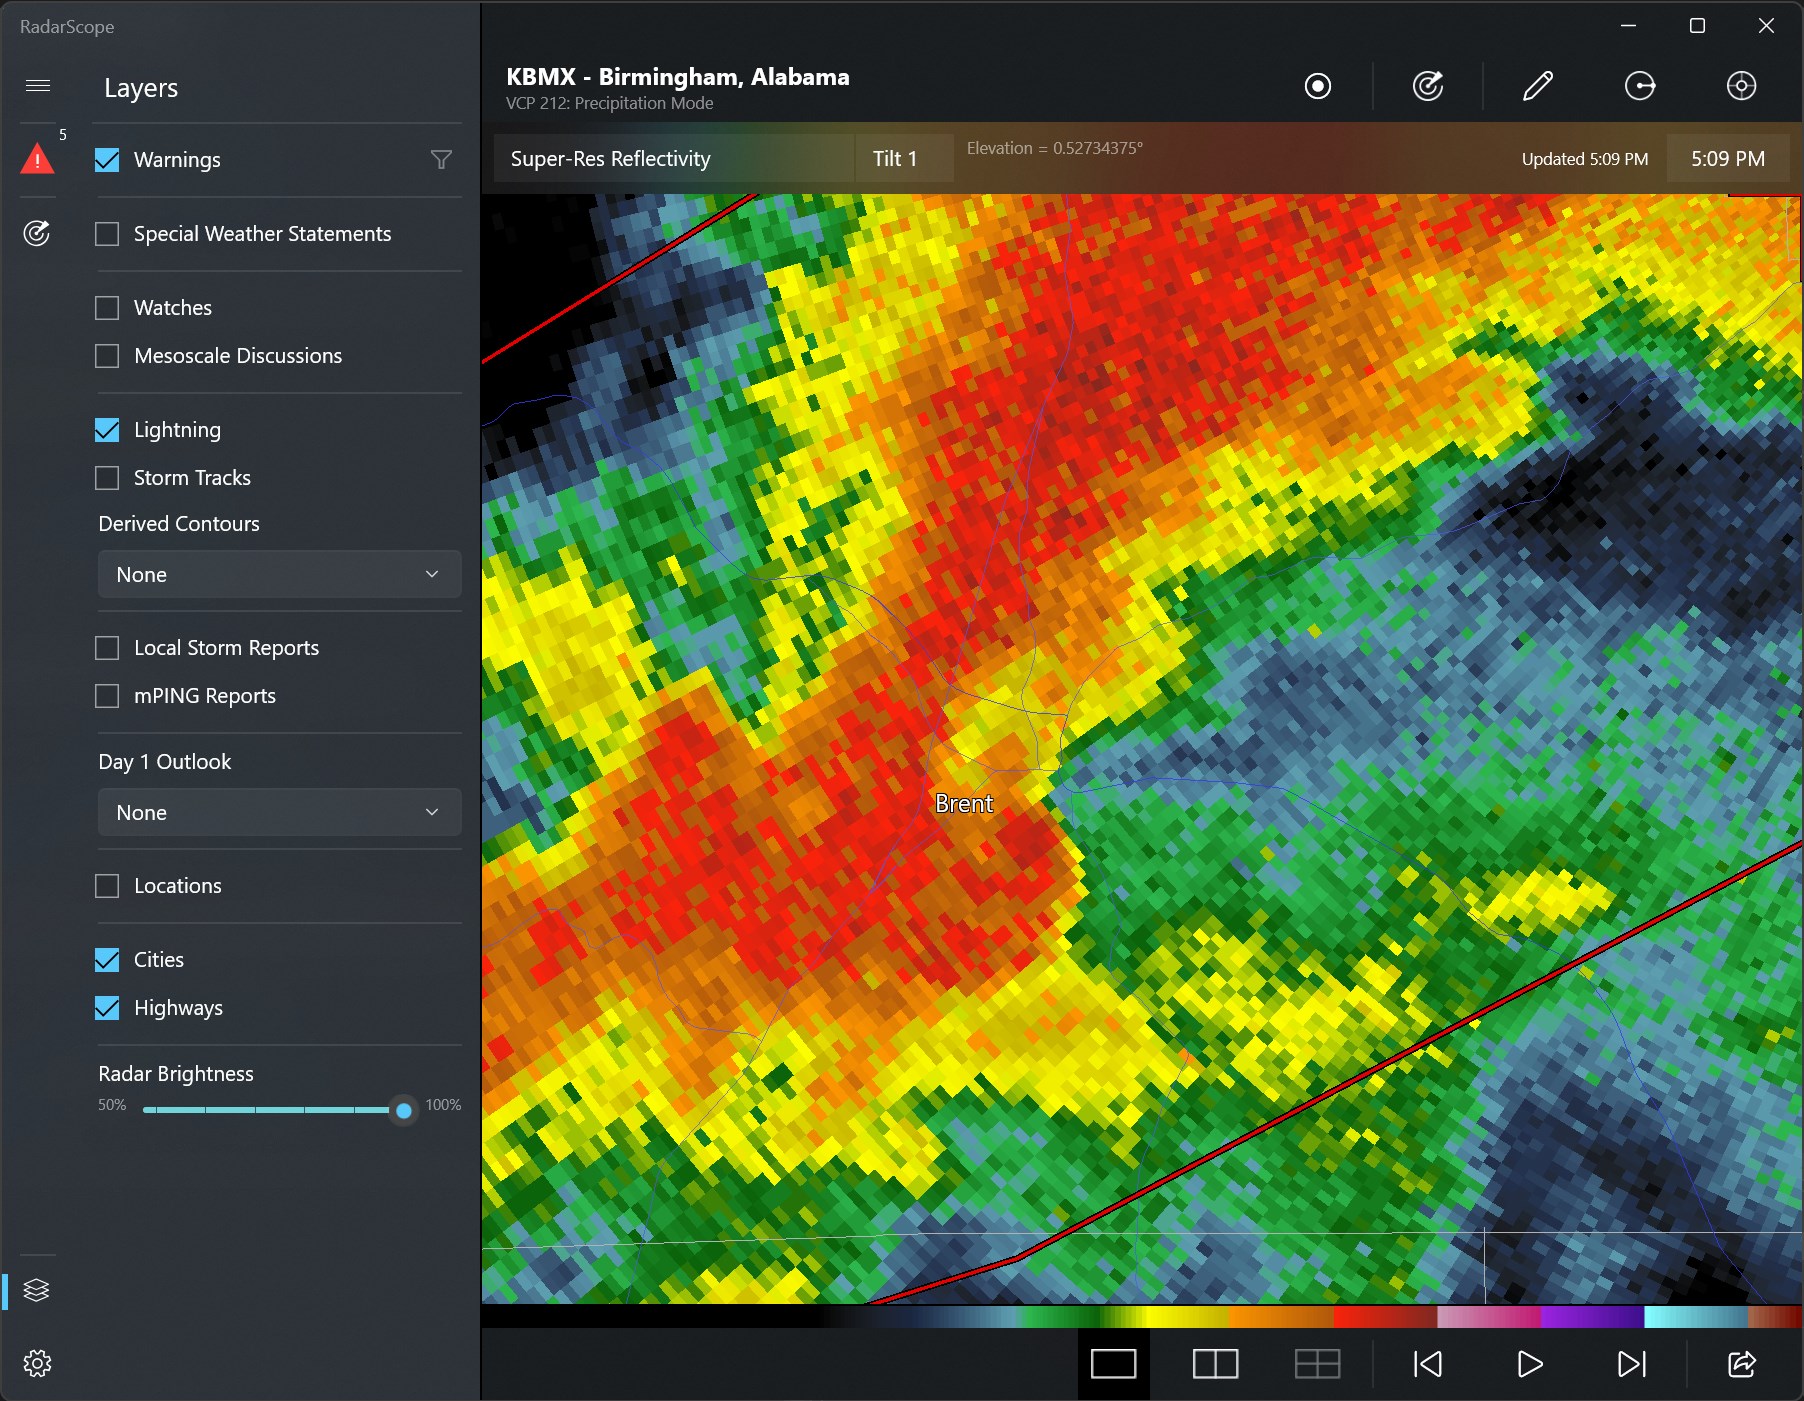Open the Tilt 1 selector
The image size is (1804, 1401).
coord(902,157)
